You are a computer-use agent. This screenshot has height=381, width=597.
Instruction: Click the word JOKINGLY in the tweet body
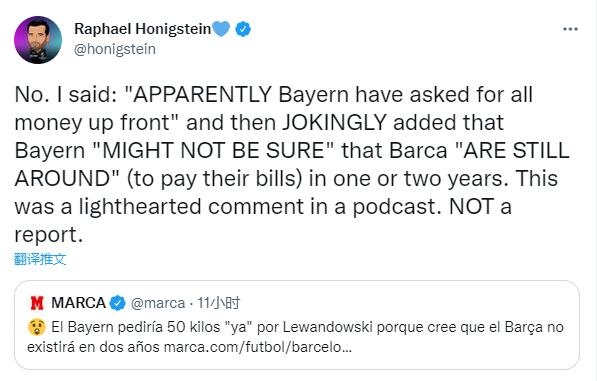[334, 123]
